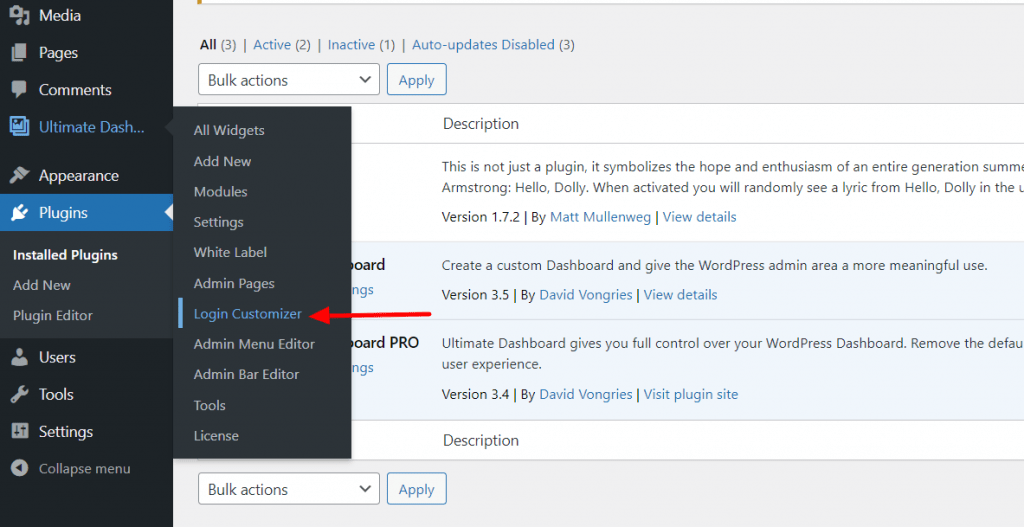
Task: Click the bottom Description column footer
Action: (x=481, y=440)
